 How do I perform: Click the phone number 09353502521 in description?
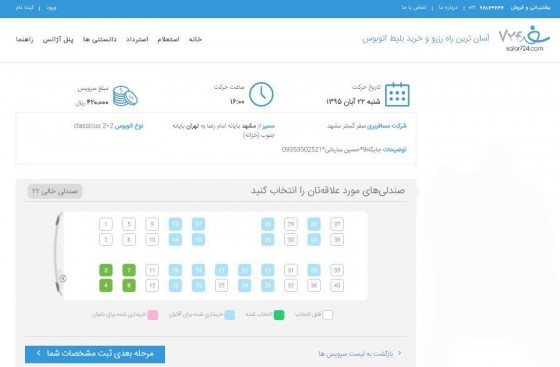coord(302,150)
